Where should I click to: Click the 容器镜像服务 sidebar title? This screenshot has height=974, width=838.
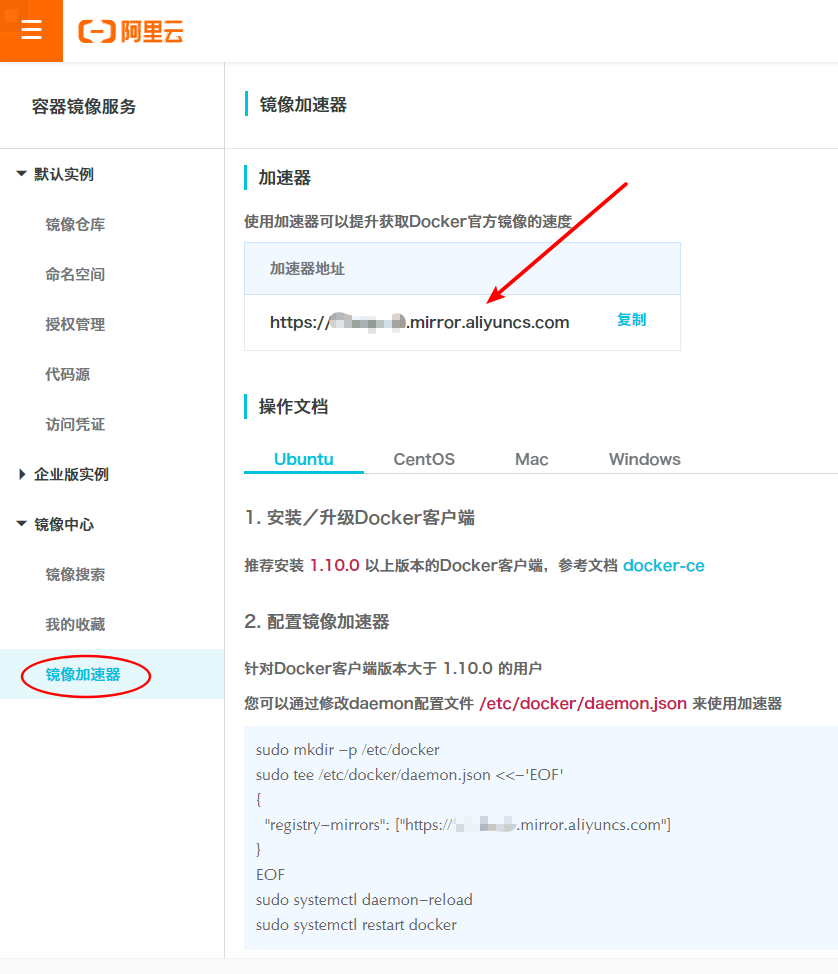tap(84, 107)
